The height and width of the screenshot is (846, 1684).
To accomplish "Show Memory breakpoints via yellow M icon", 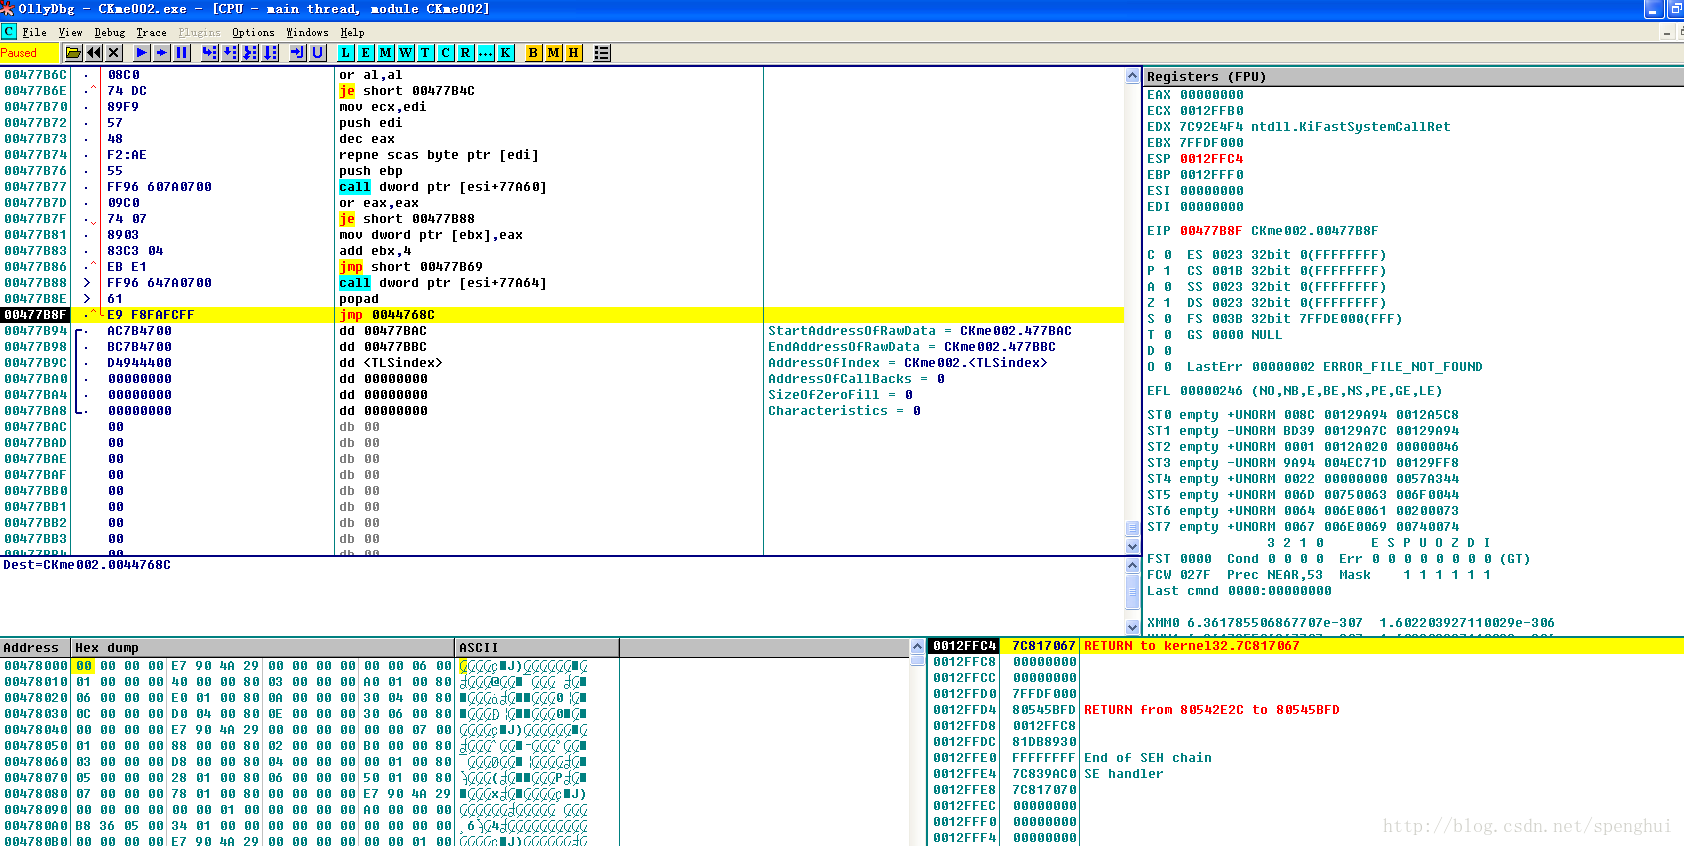I will [x=553, y=53].
